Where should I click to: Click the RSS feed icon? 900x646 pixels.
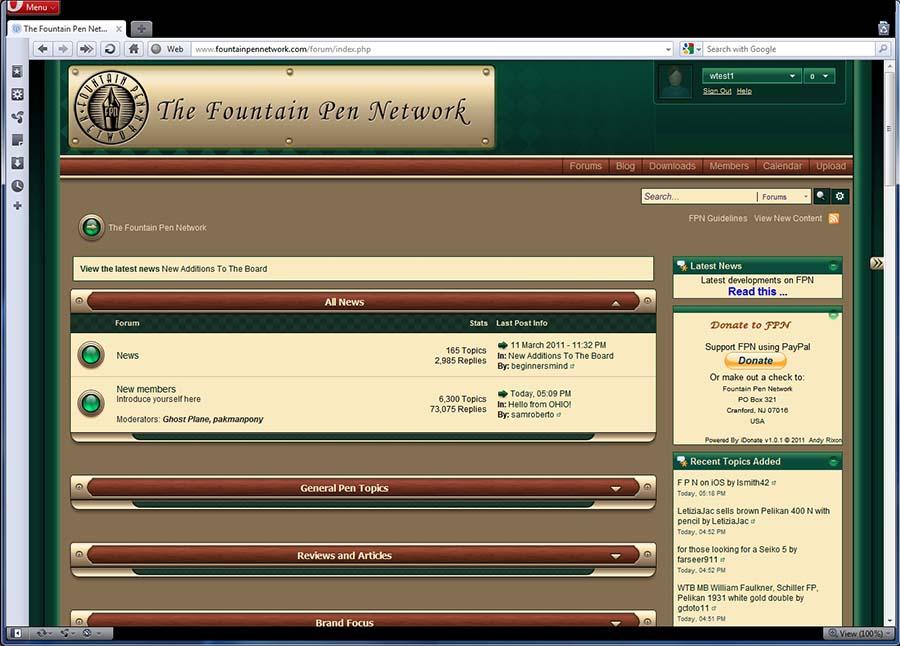834,218
